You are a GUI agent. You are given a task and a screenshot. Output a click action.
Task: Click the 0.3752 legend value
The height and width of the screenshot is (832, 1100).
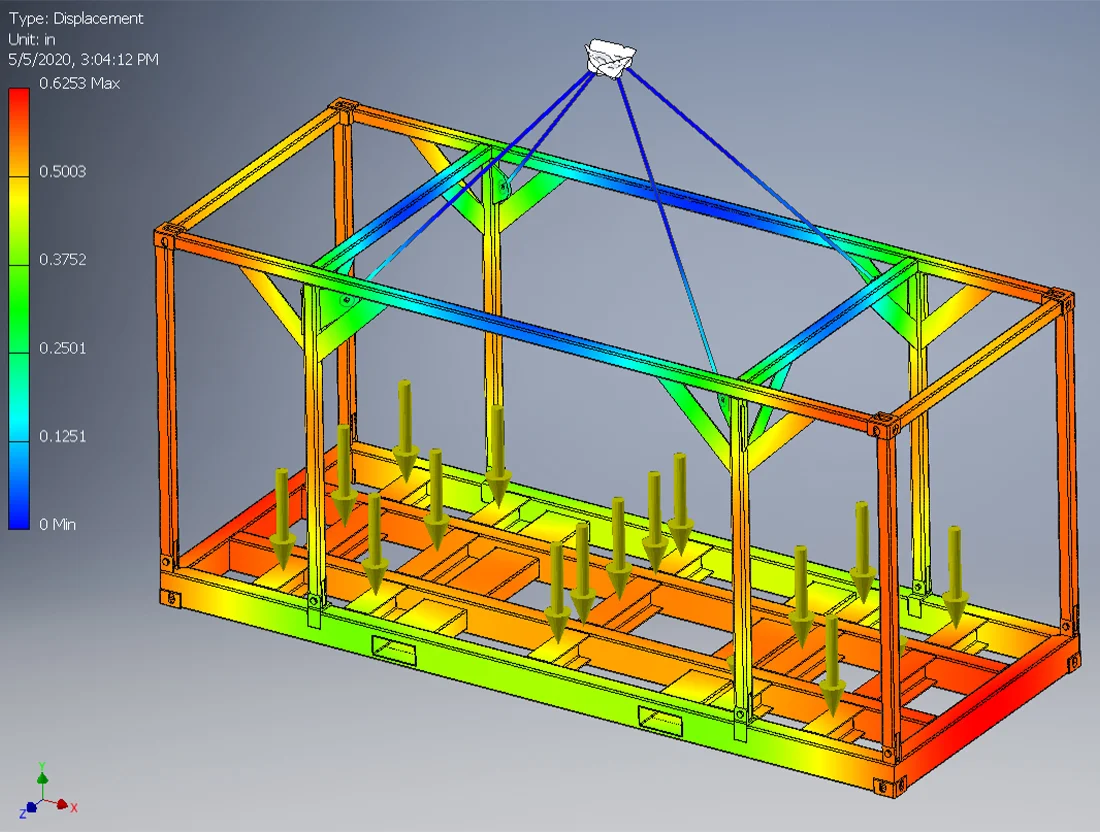[62, 260]
